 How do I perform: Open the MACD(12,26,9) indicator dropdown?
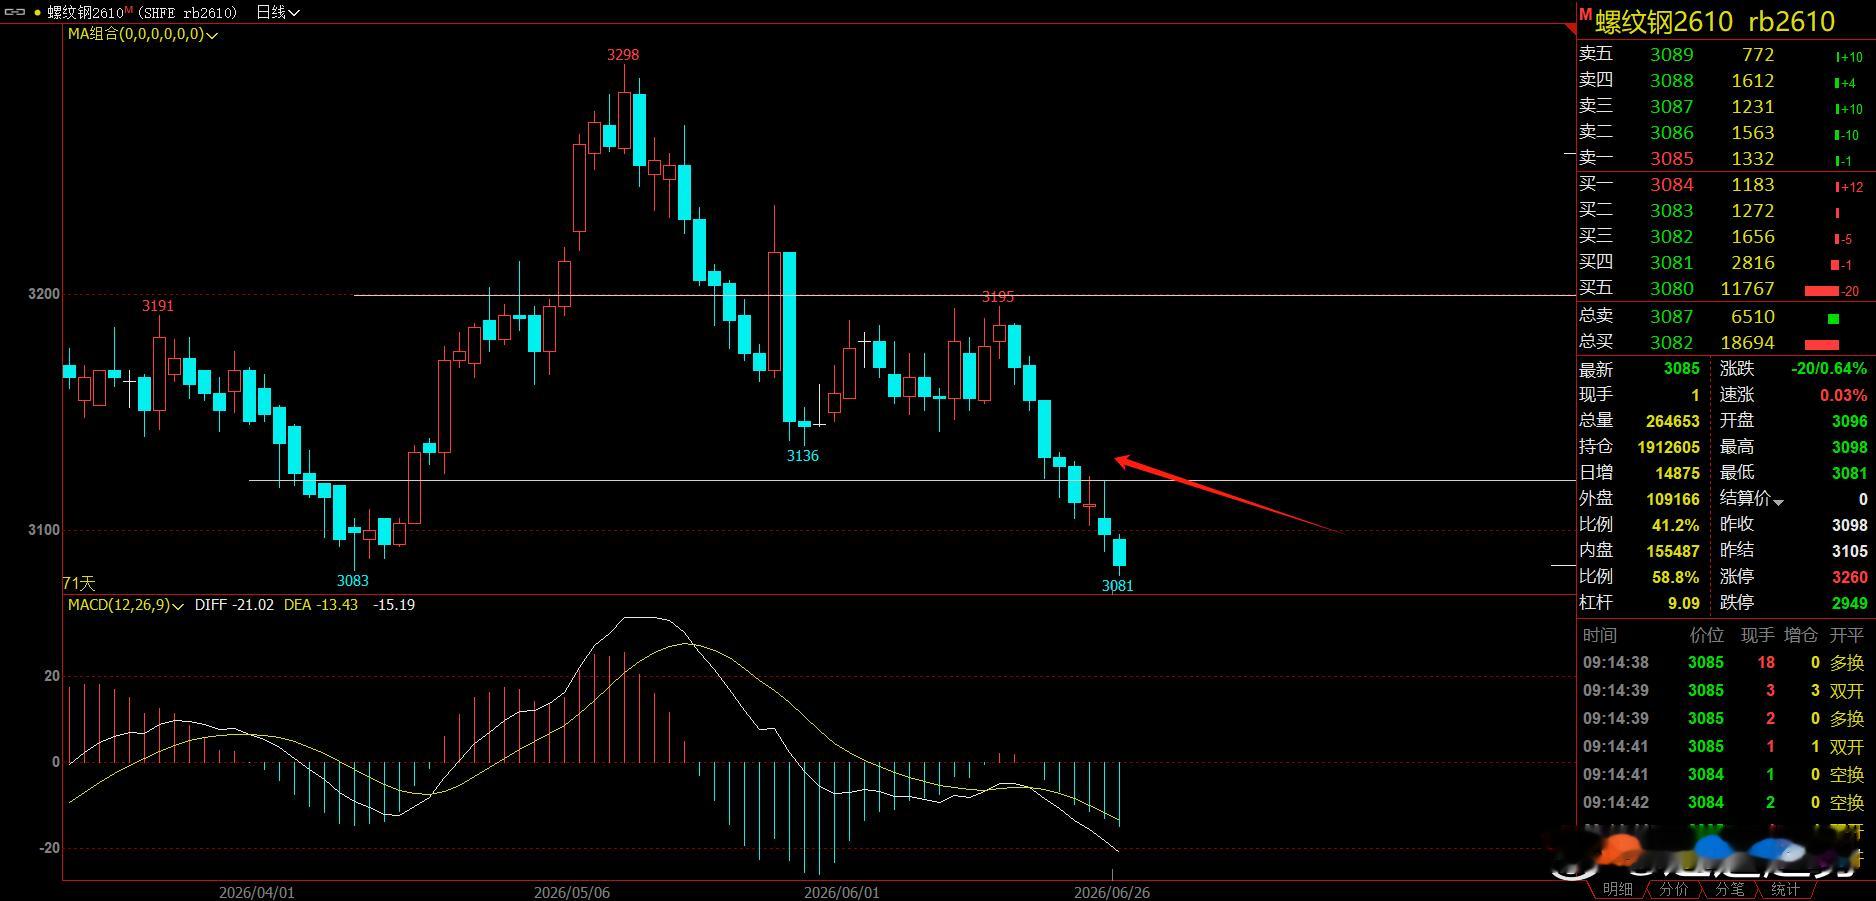tap(178, 605)
